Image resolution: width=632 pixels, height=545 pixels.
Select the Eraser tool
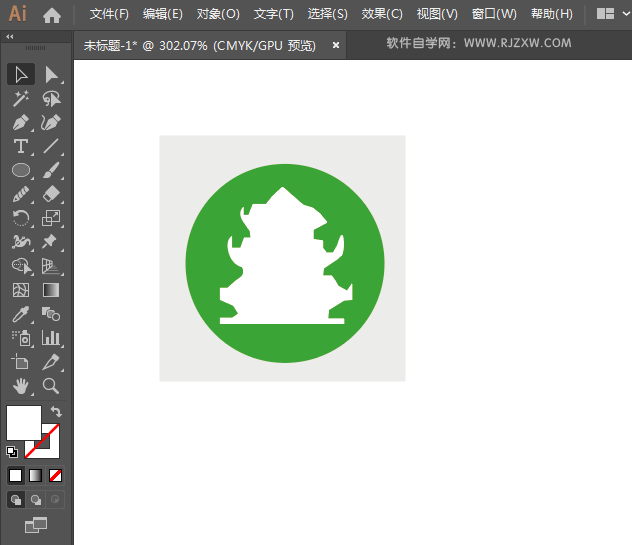51,194
